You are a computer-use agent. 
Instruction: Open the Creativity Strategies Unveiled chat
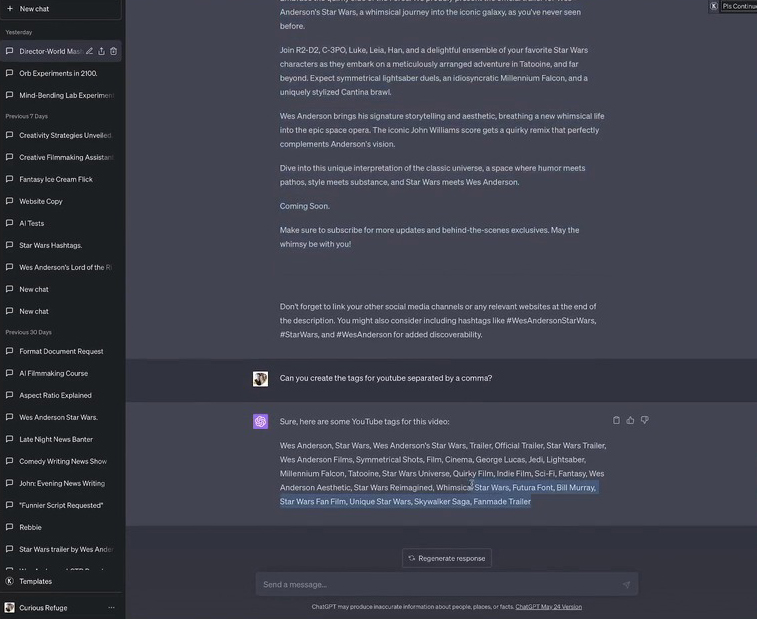61,135
